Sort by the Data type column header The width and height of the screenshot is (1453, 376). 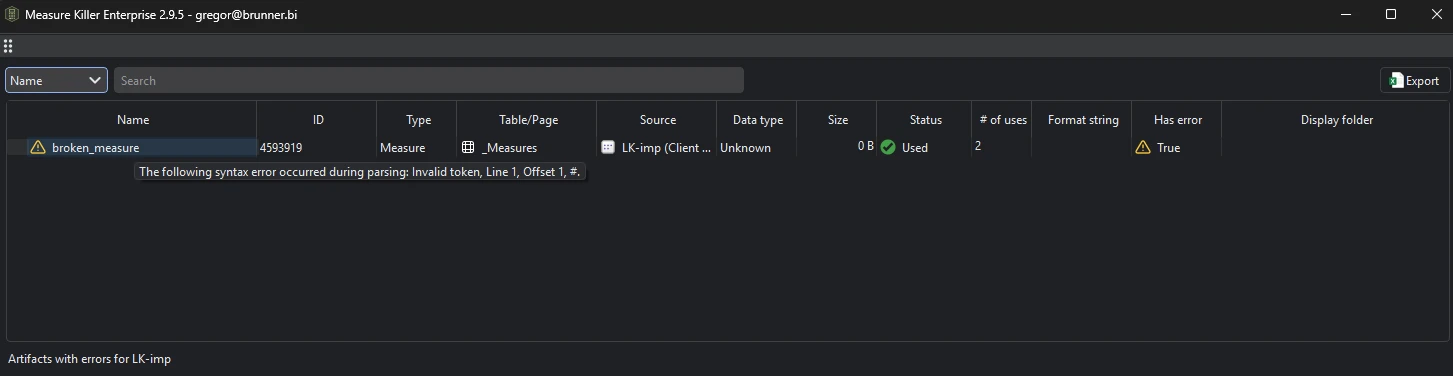(x=758, y=120)
